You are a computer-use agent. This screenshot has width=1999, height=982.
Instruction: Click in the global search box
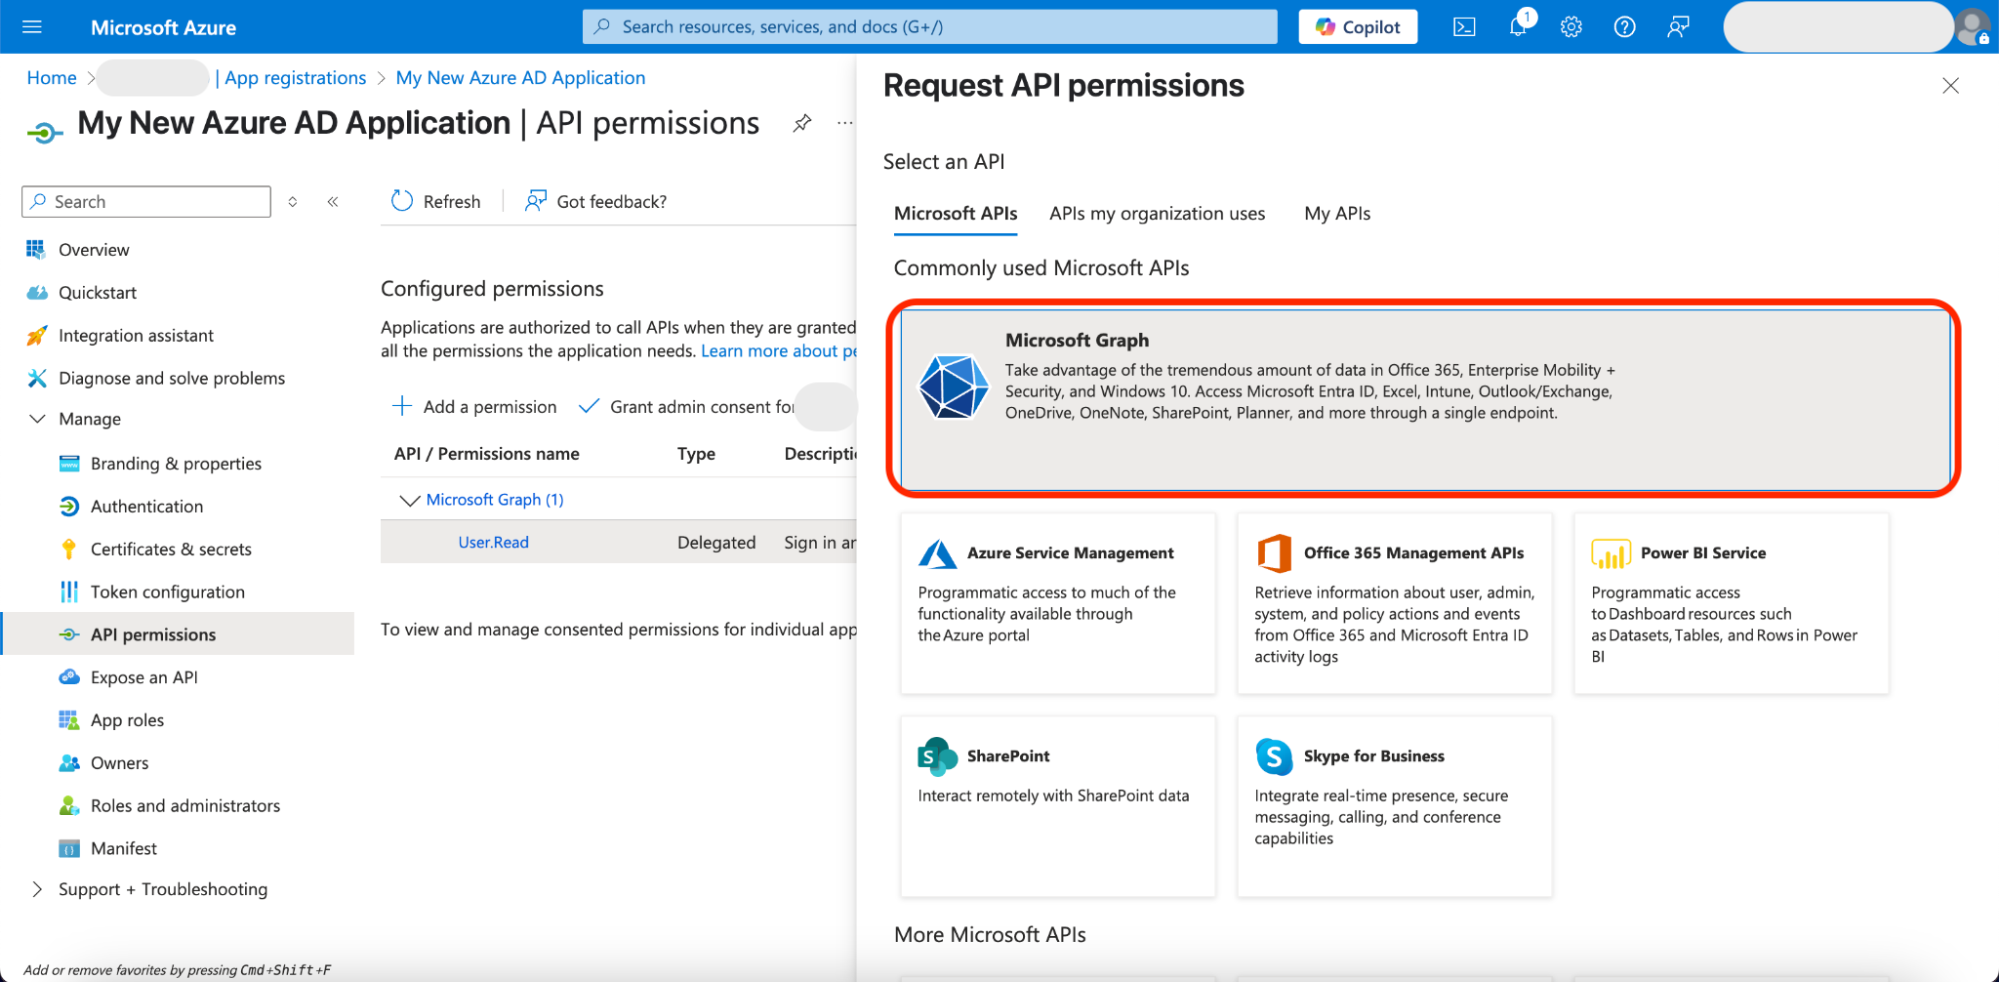(930, 27)
